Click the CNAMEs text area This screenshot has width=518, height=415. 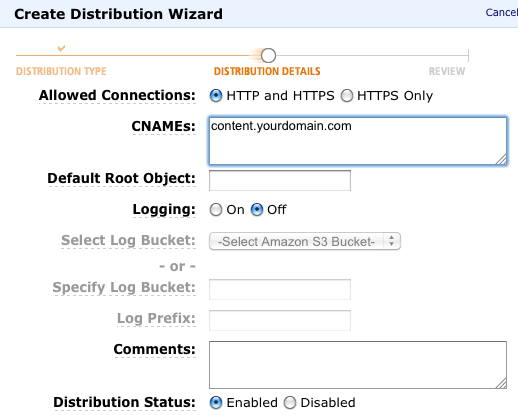click(358, 141)
